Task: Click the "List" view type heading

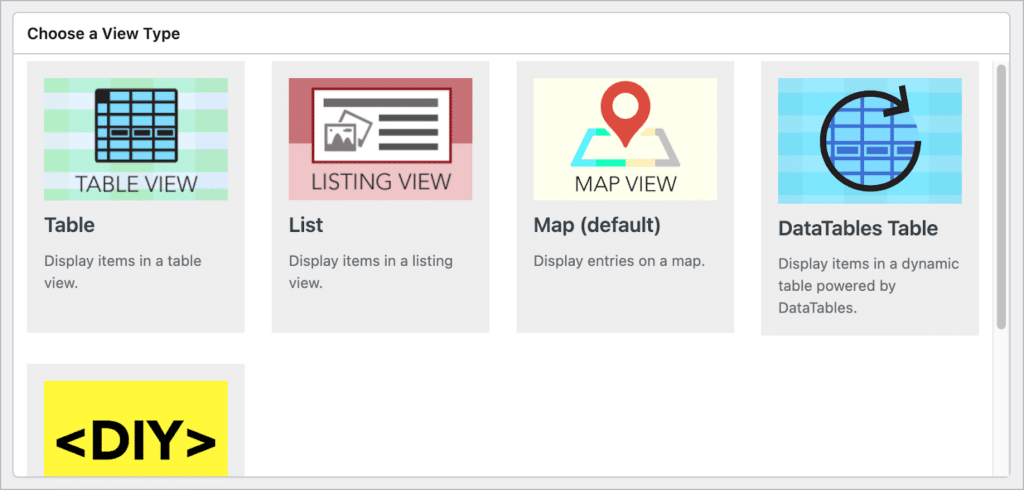Action: coord(306,225)
